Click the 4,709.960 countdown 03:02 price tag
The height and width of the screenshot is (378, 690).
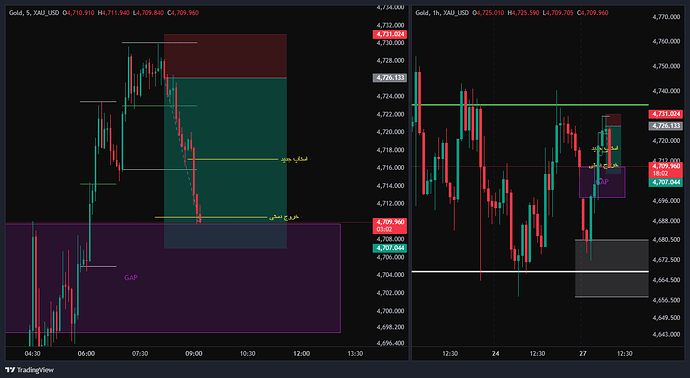(389, 225)
